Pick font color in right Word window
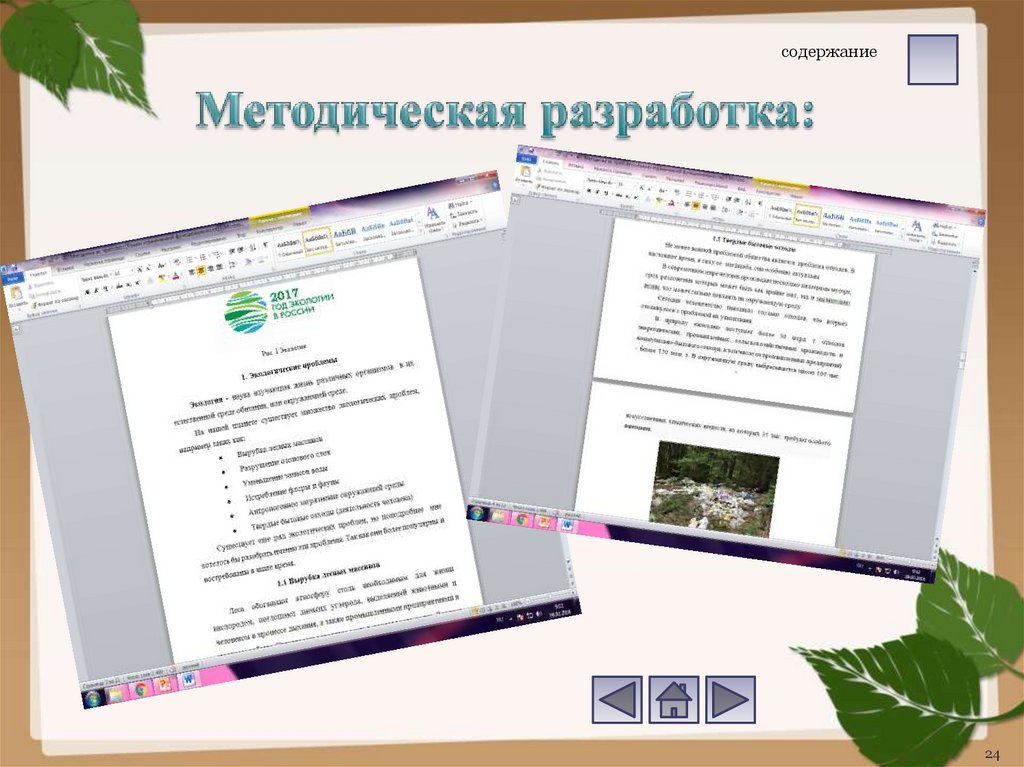The height and width of the screenshot is (767, 1024). pyautogui.click(x=672, y=203)
